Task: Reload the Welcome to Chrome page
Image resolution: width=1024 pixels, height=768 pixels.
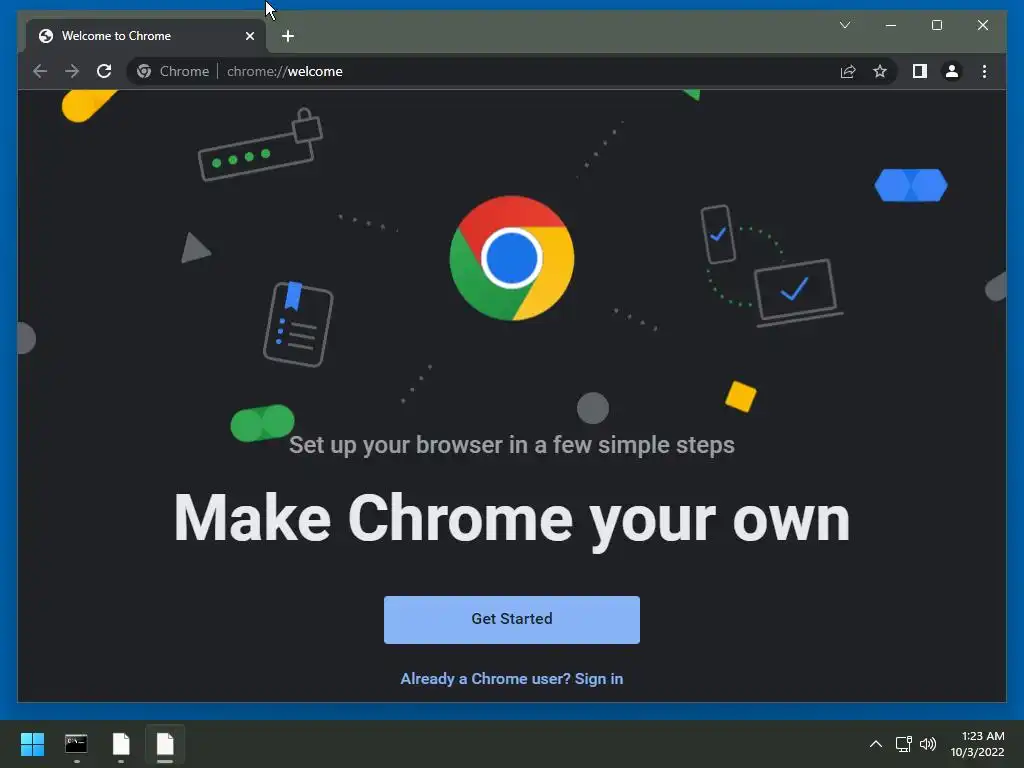Action: coord(104,71)
